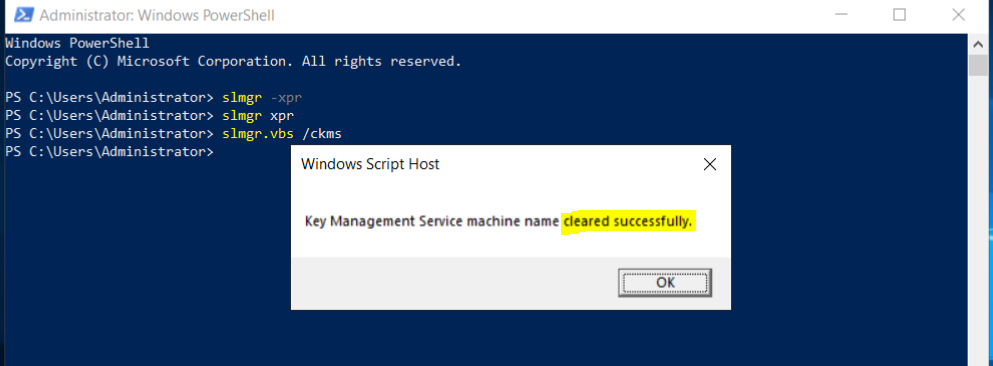Click the gray footer area beside OK

[454, 283]
